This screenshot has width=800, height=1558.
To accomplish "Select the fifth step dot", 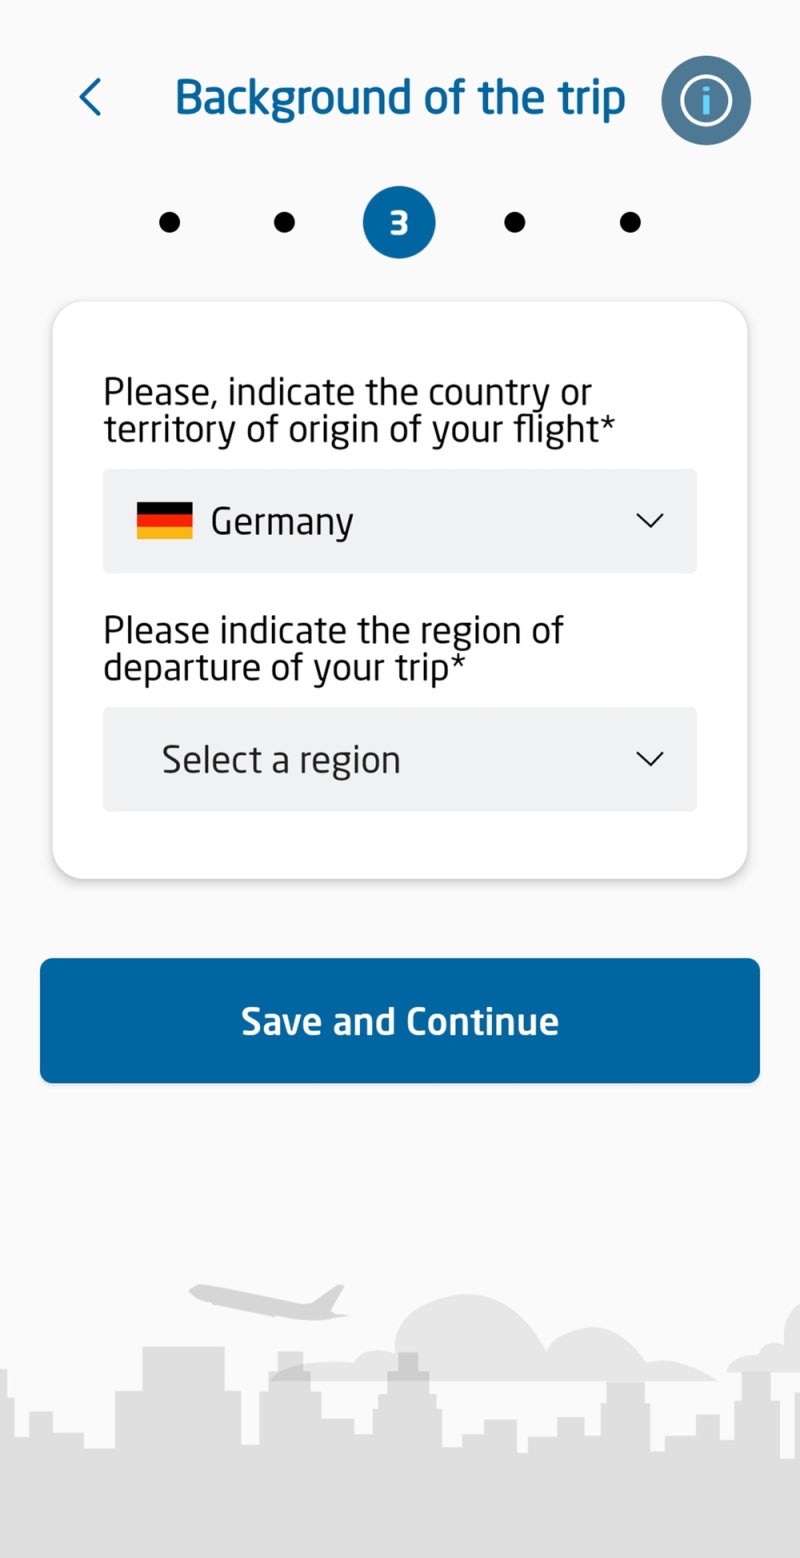I will [x=630, y=222].
